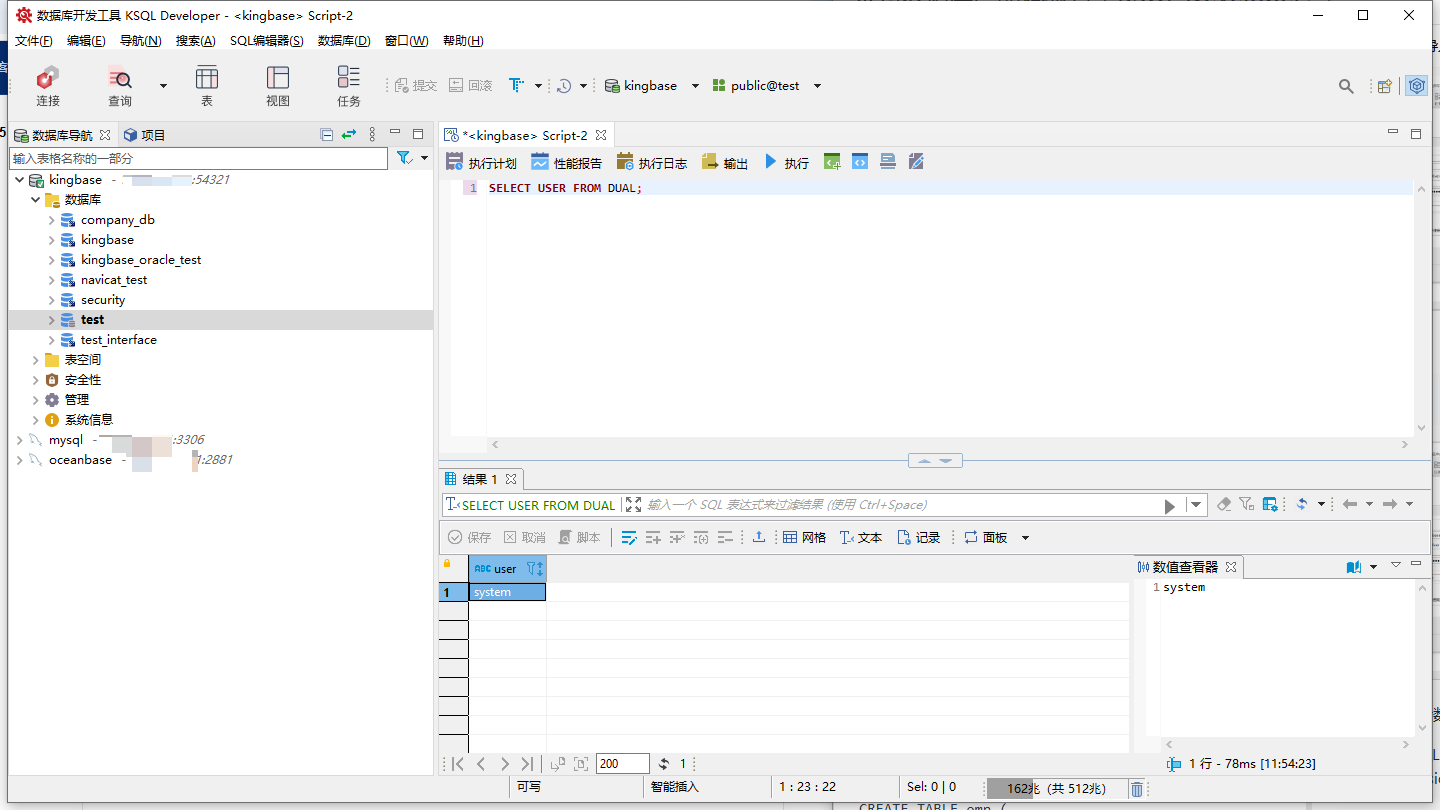Toggle the 面板 (Panels) button
The height and width of the screenshot is (810, 1440).
click(x=986, y=538)
